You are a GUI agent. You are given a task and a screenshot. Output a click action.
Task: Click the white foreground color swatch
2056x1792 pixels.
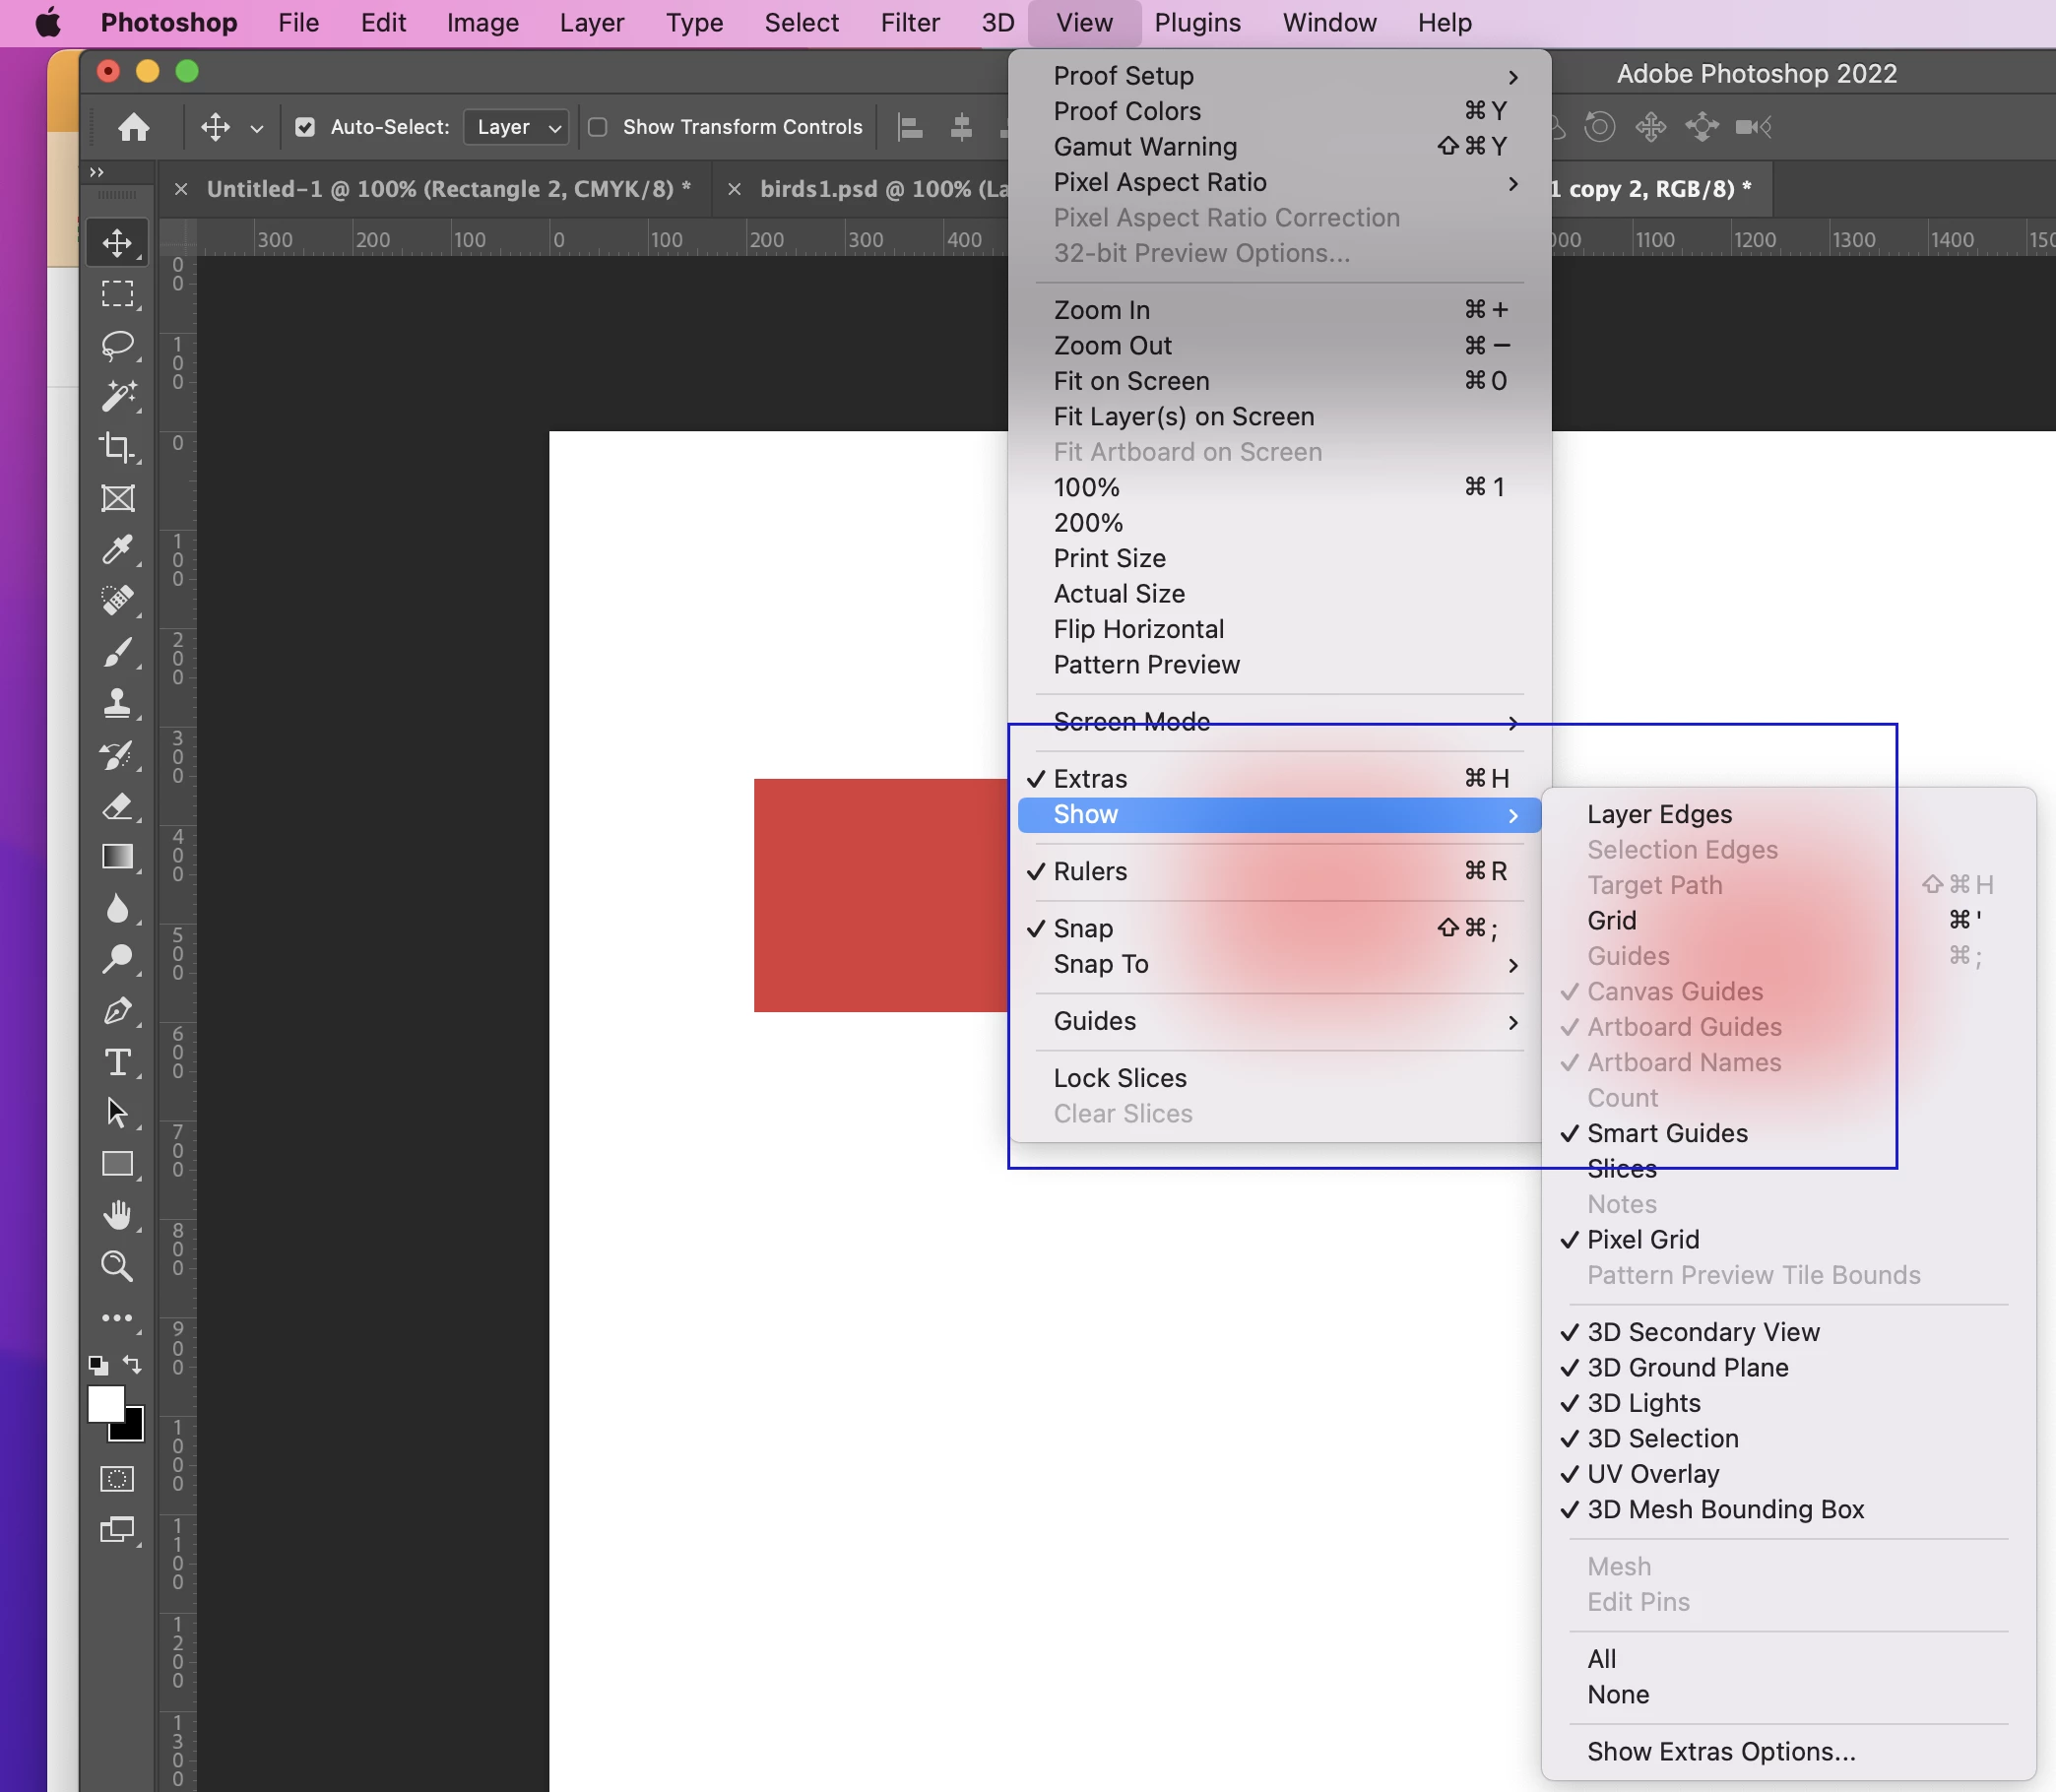tap(105, 1403)
